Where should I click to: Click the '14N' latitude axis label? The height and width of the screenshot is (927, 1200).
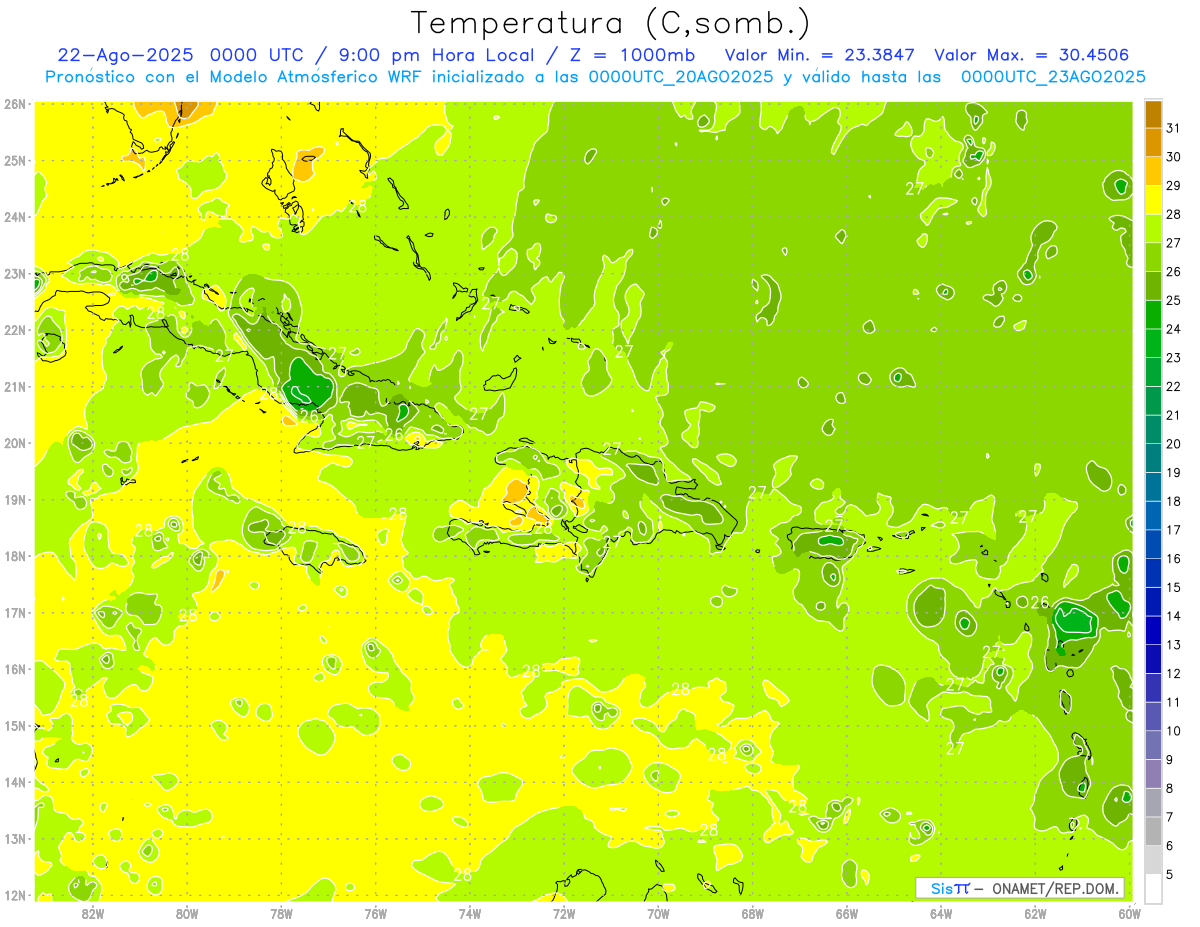coord(14,782)
